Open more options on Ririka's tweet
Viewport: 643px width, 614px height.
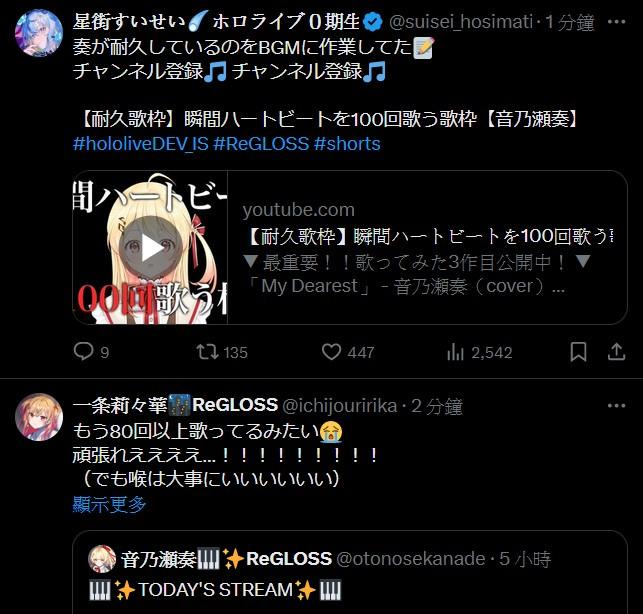click(616, 406)
